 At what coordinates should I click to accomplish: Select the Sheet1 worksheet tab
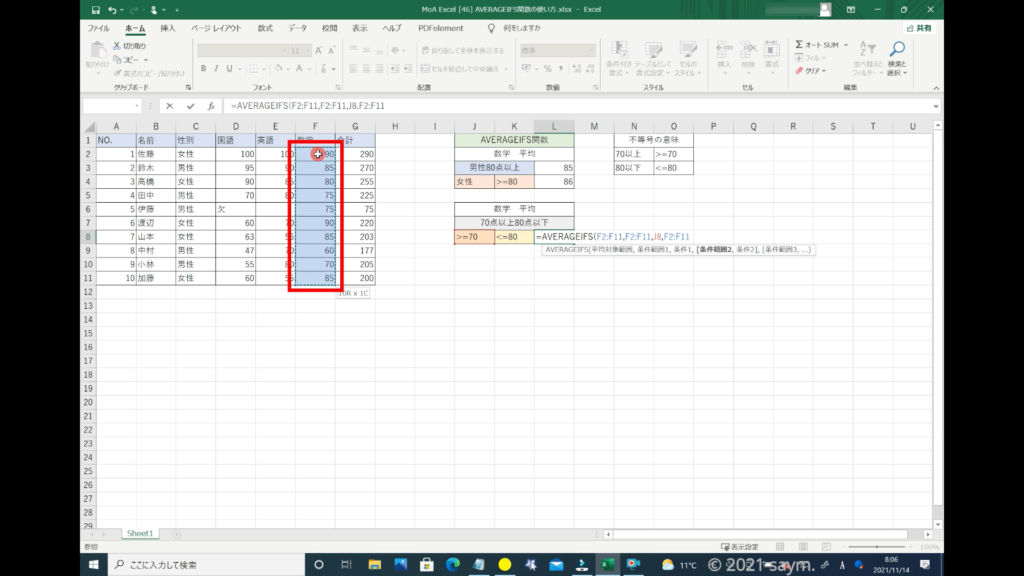coord(140,534)
